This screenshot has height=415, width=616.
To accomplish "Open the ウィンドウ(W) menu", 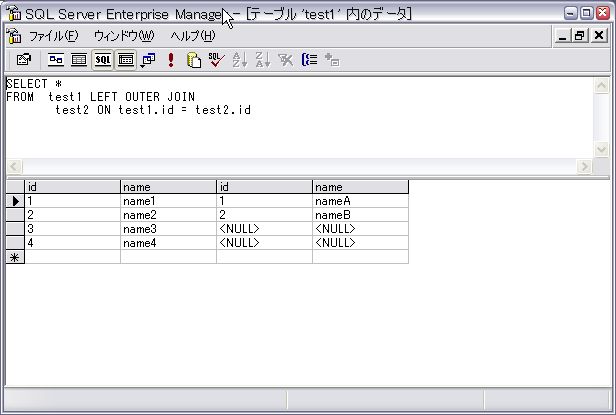I will pos(124,36).
